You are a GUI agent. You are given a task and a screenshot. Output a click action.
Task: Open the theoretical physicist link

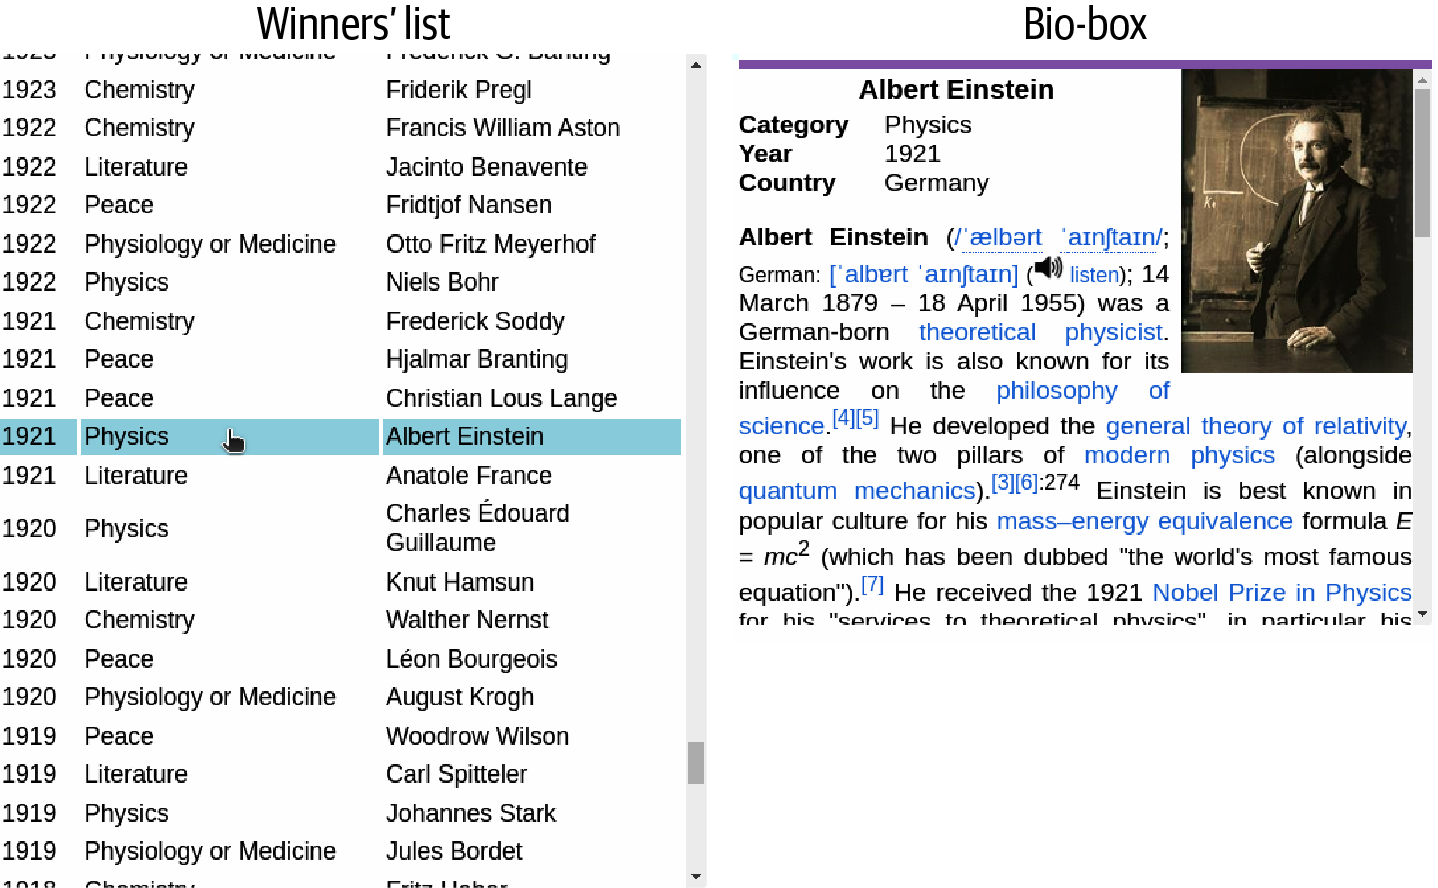point(1041,332)
